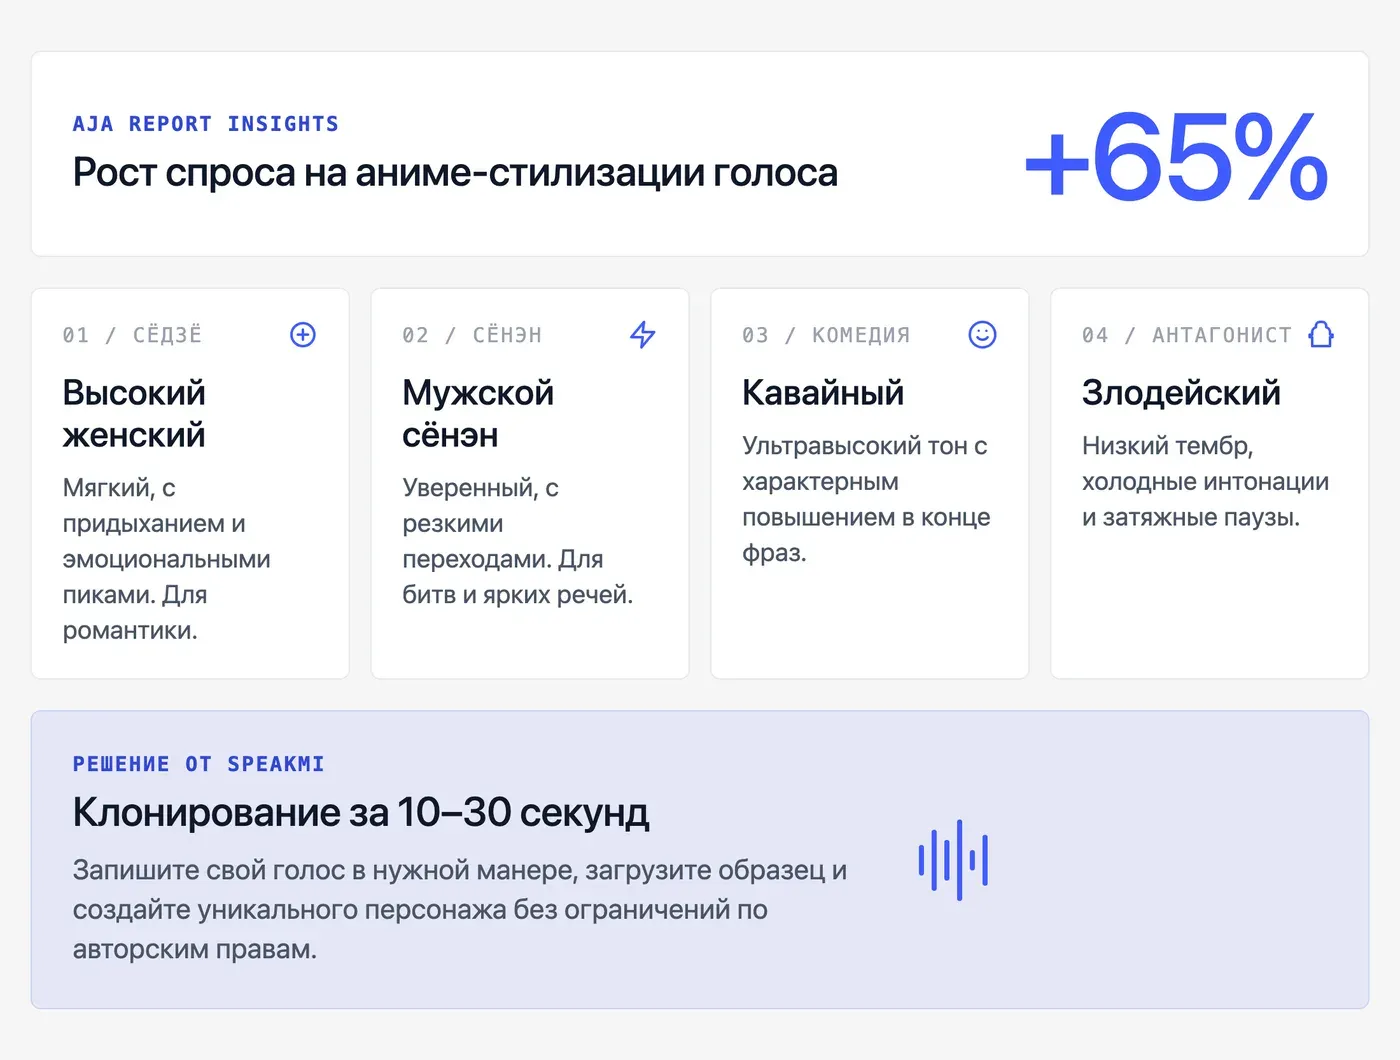Select the Высокий женский card title

pos(134,414)
